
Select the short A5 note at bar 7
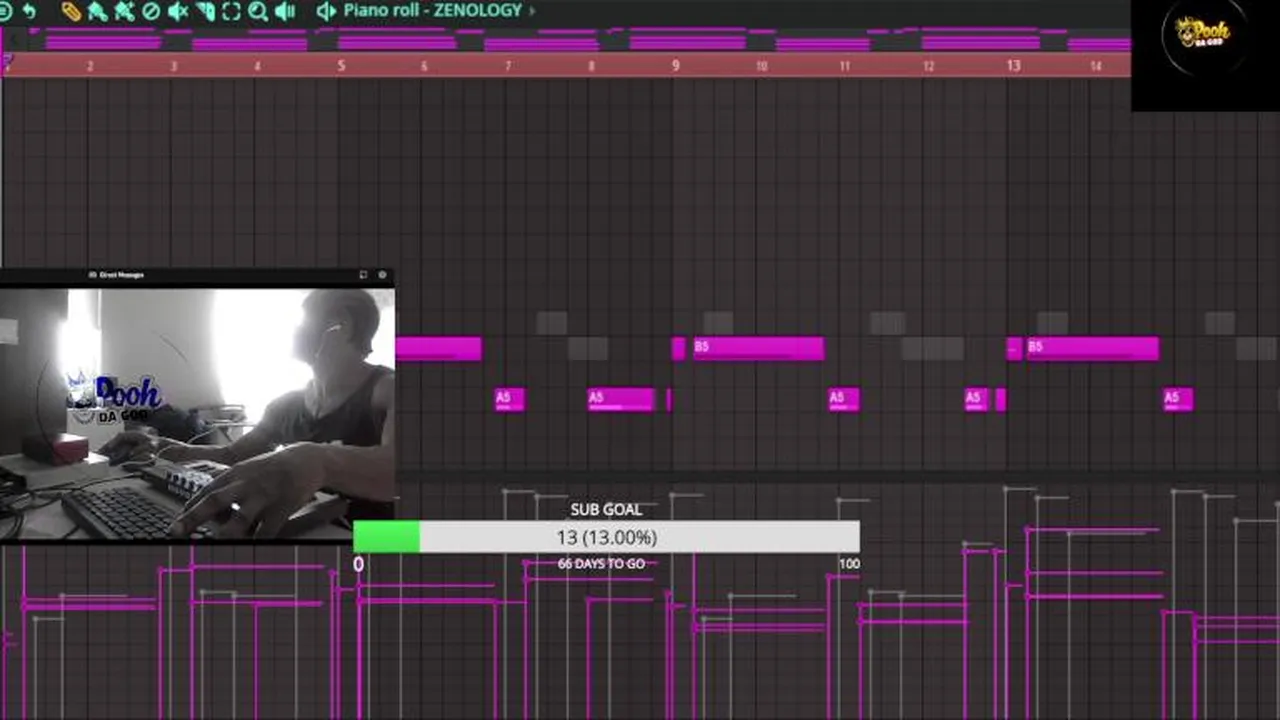[x=509, y=399]
